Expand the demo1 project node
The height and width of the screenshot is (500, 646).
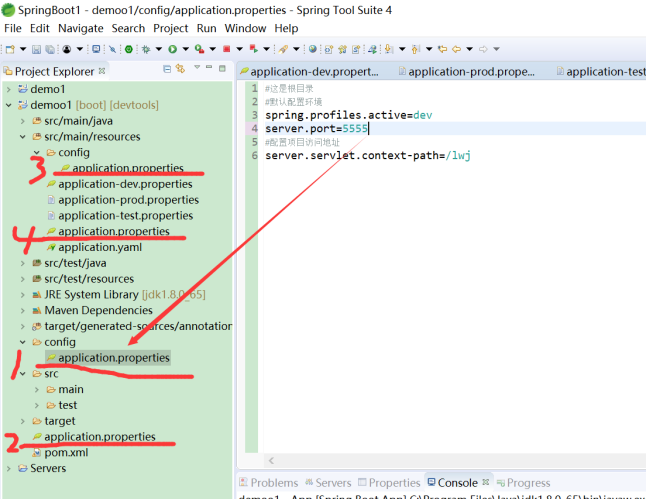click(x=9, y=89)
